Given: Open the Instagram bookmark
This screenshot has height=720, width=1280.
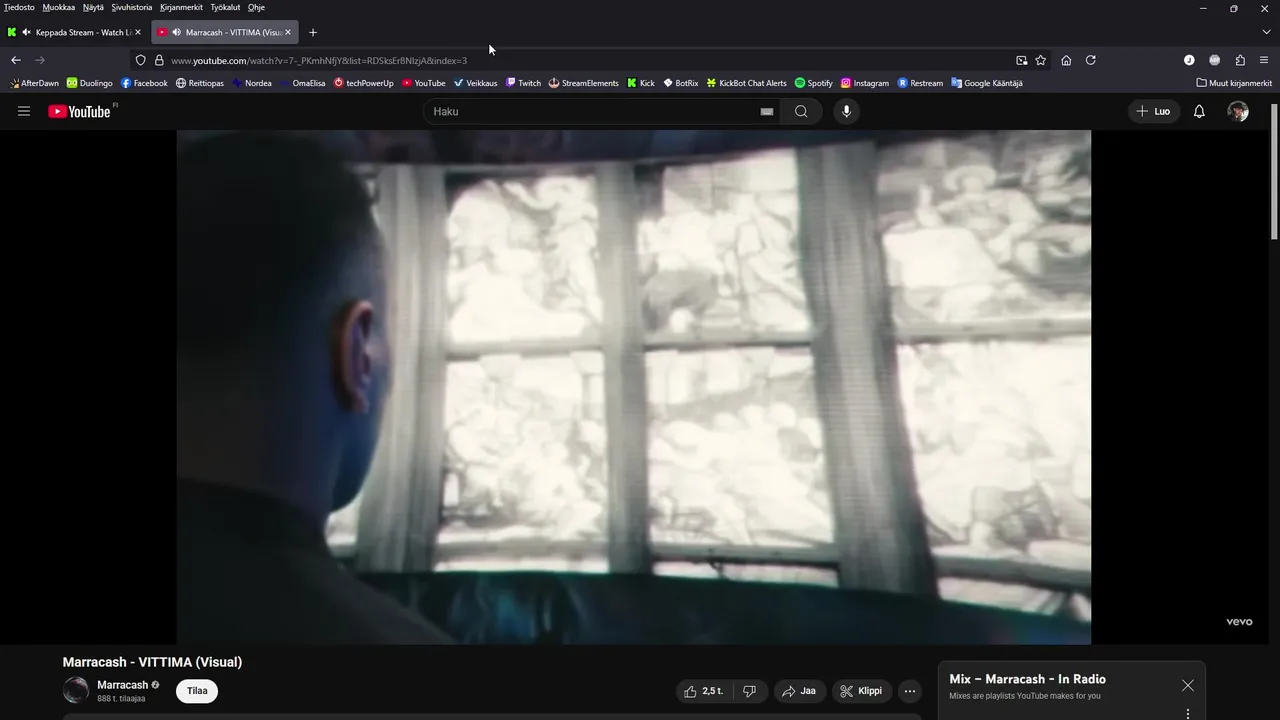Looking at the screenshot, I should coord(864,83).
